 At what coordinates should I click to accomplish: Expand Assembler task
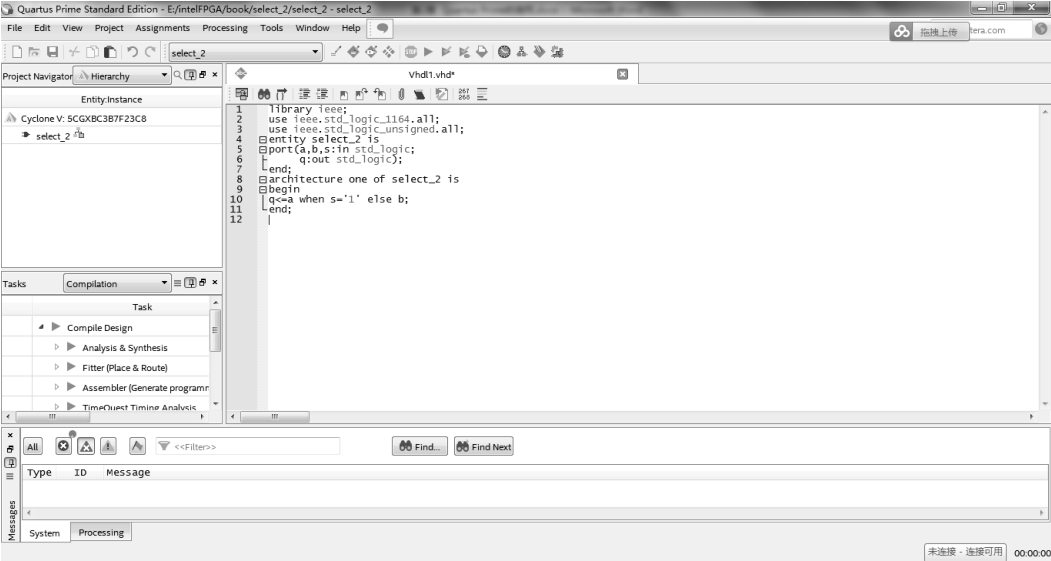tap(57, 387)
